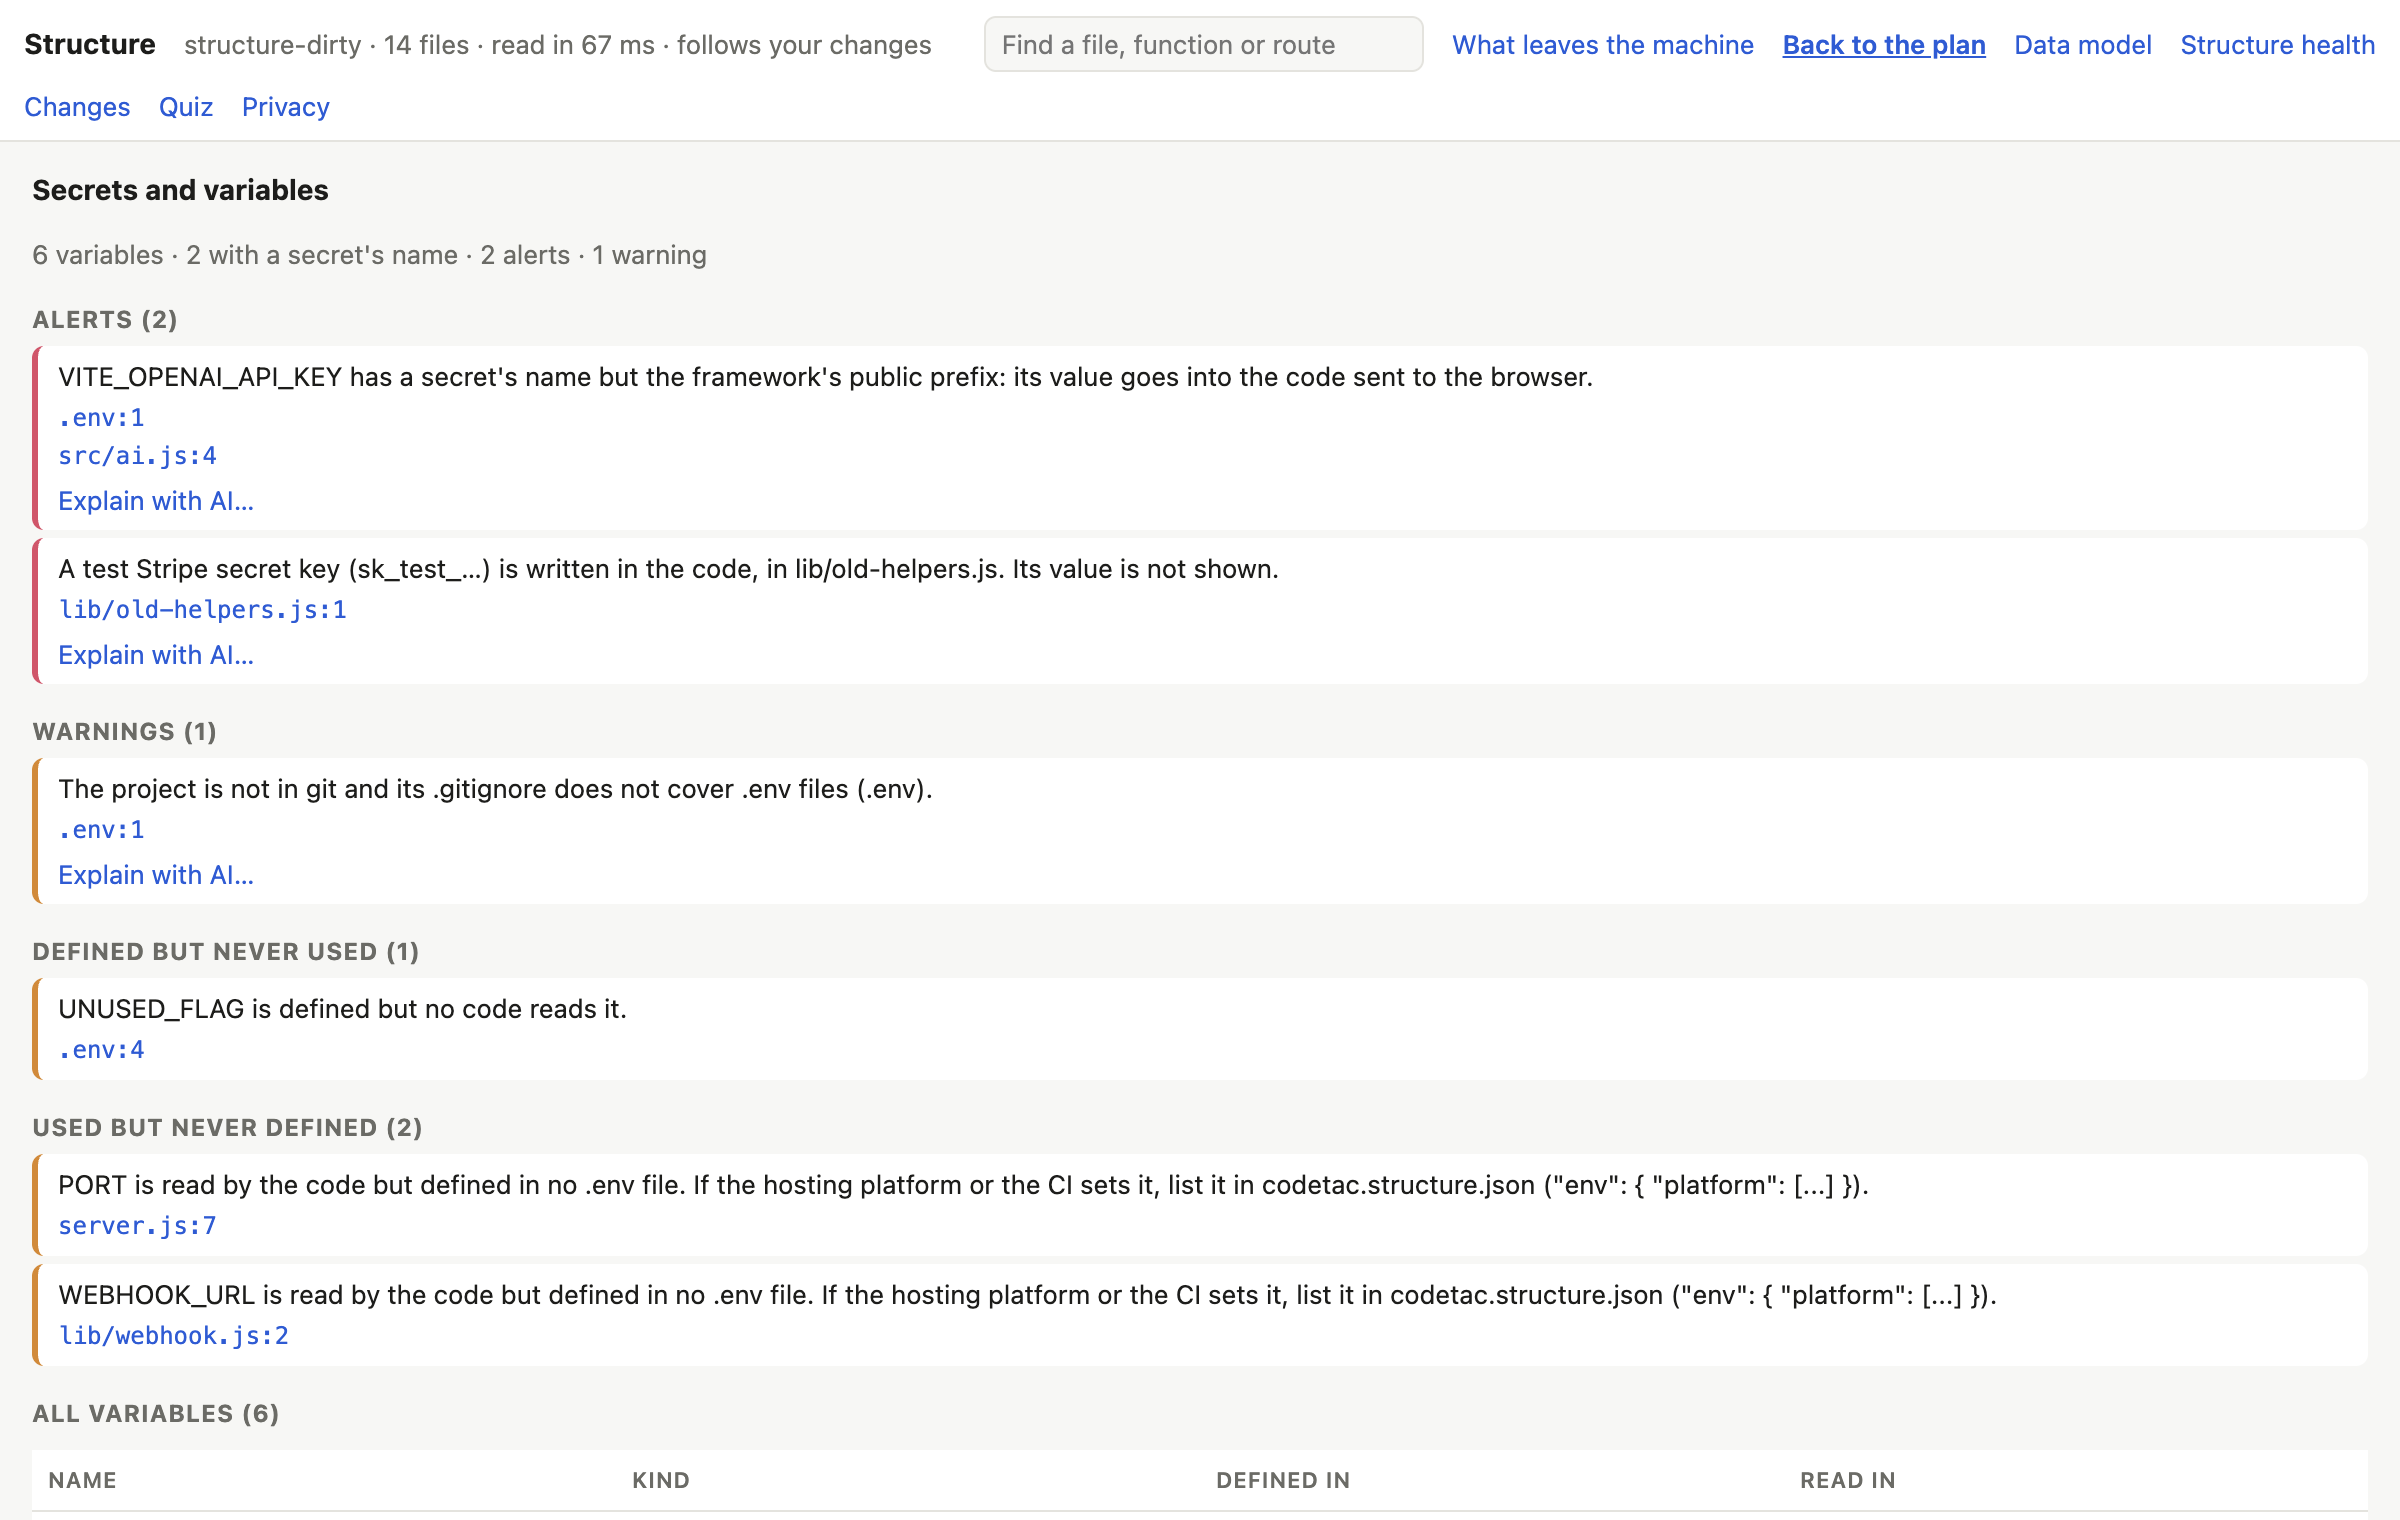2400x1520 pixels.
Task: Click the 'USED BUT NEVER DEFINED (2)' label
Action: (x=228, y=1127)
